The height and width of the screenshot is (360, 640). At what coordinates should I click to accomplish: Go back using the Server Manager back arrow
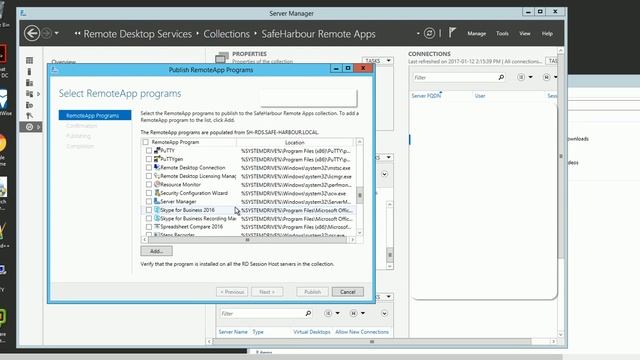32,33
